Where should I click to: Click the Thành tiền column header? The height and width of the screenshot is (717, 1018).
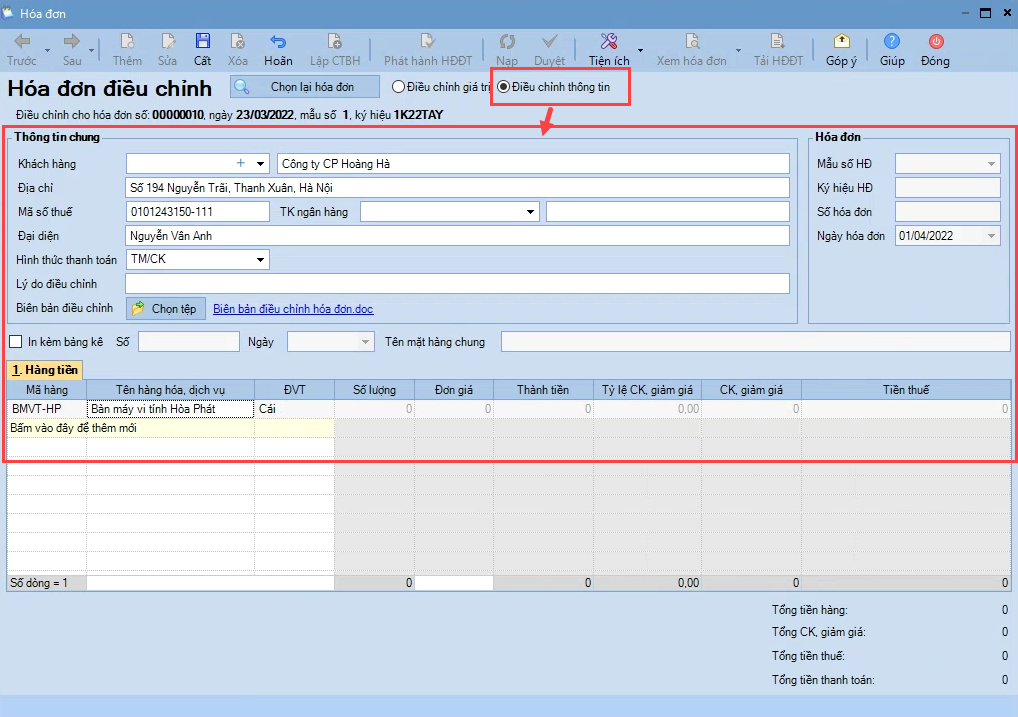(x=543, y=390)
